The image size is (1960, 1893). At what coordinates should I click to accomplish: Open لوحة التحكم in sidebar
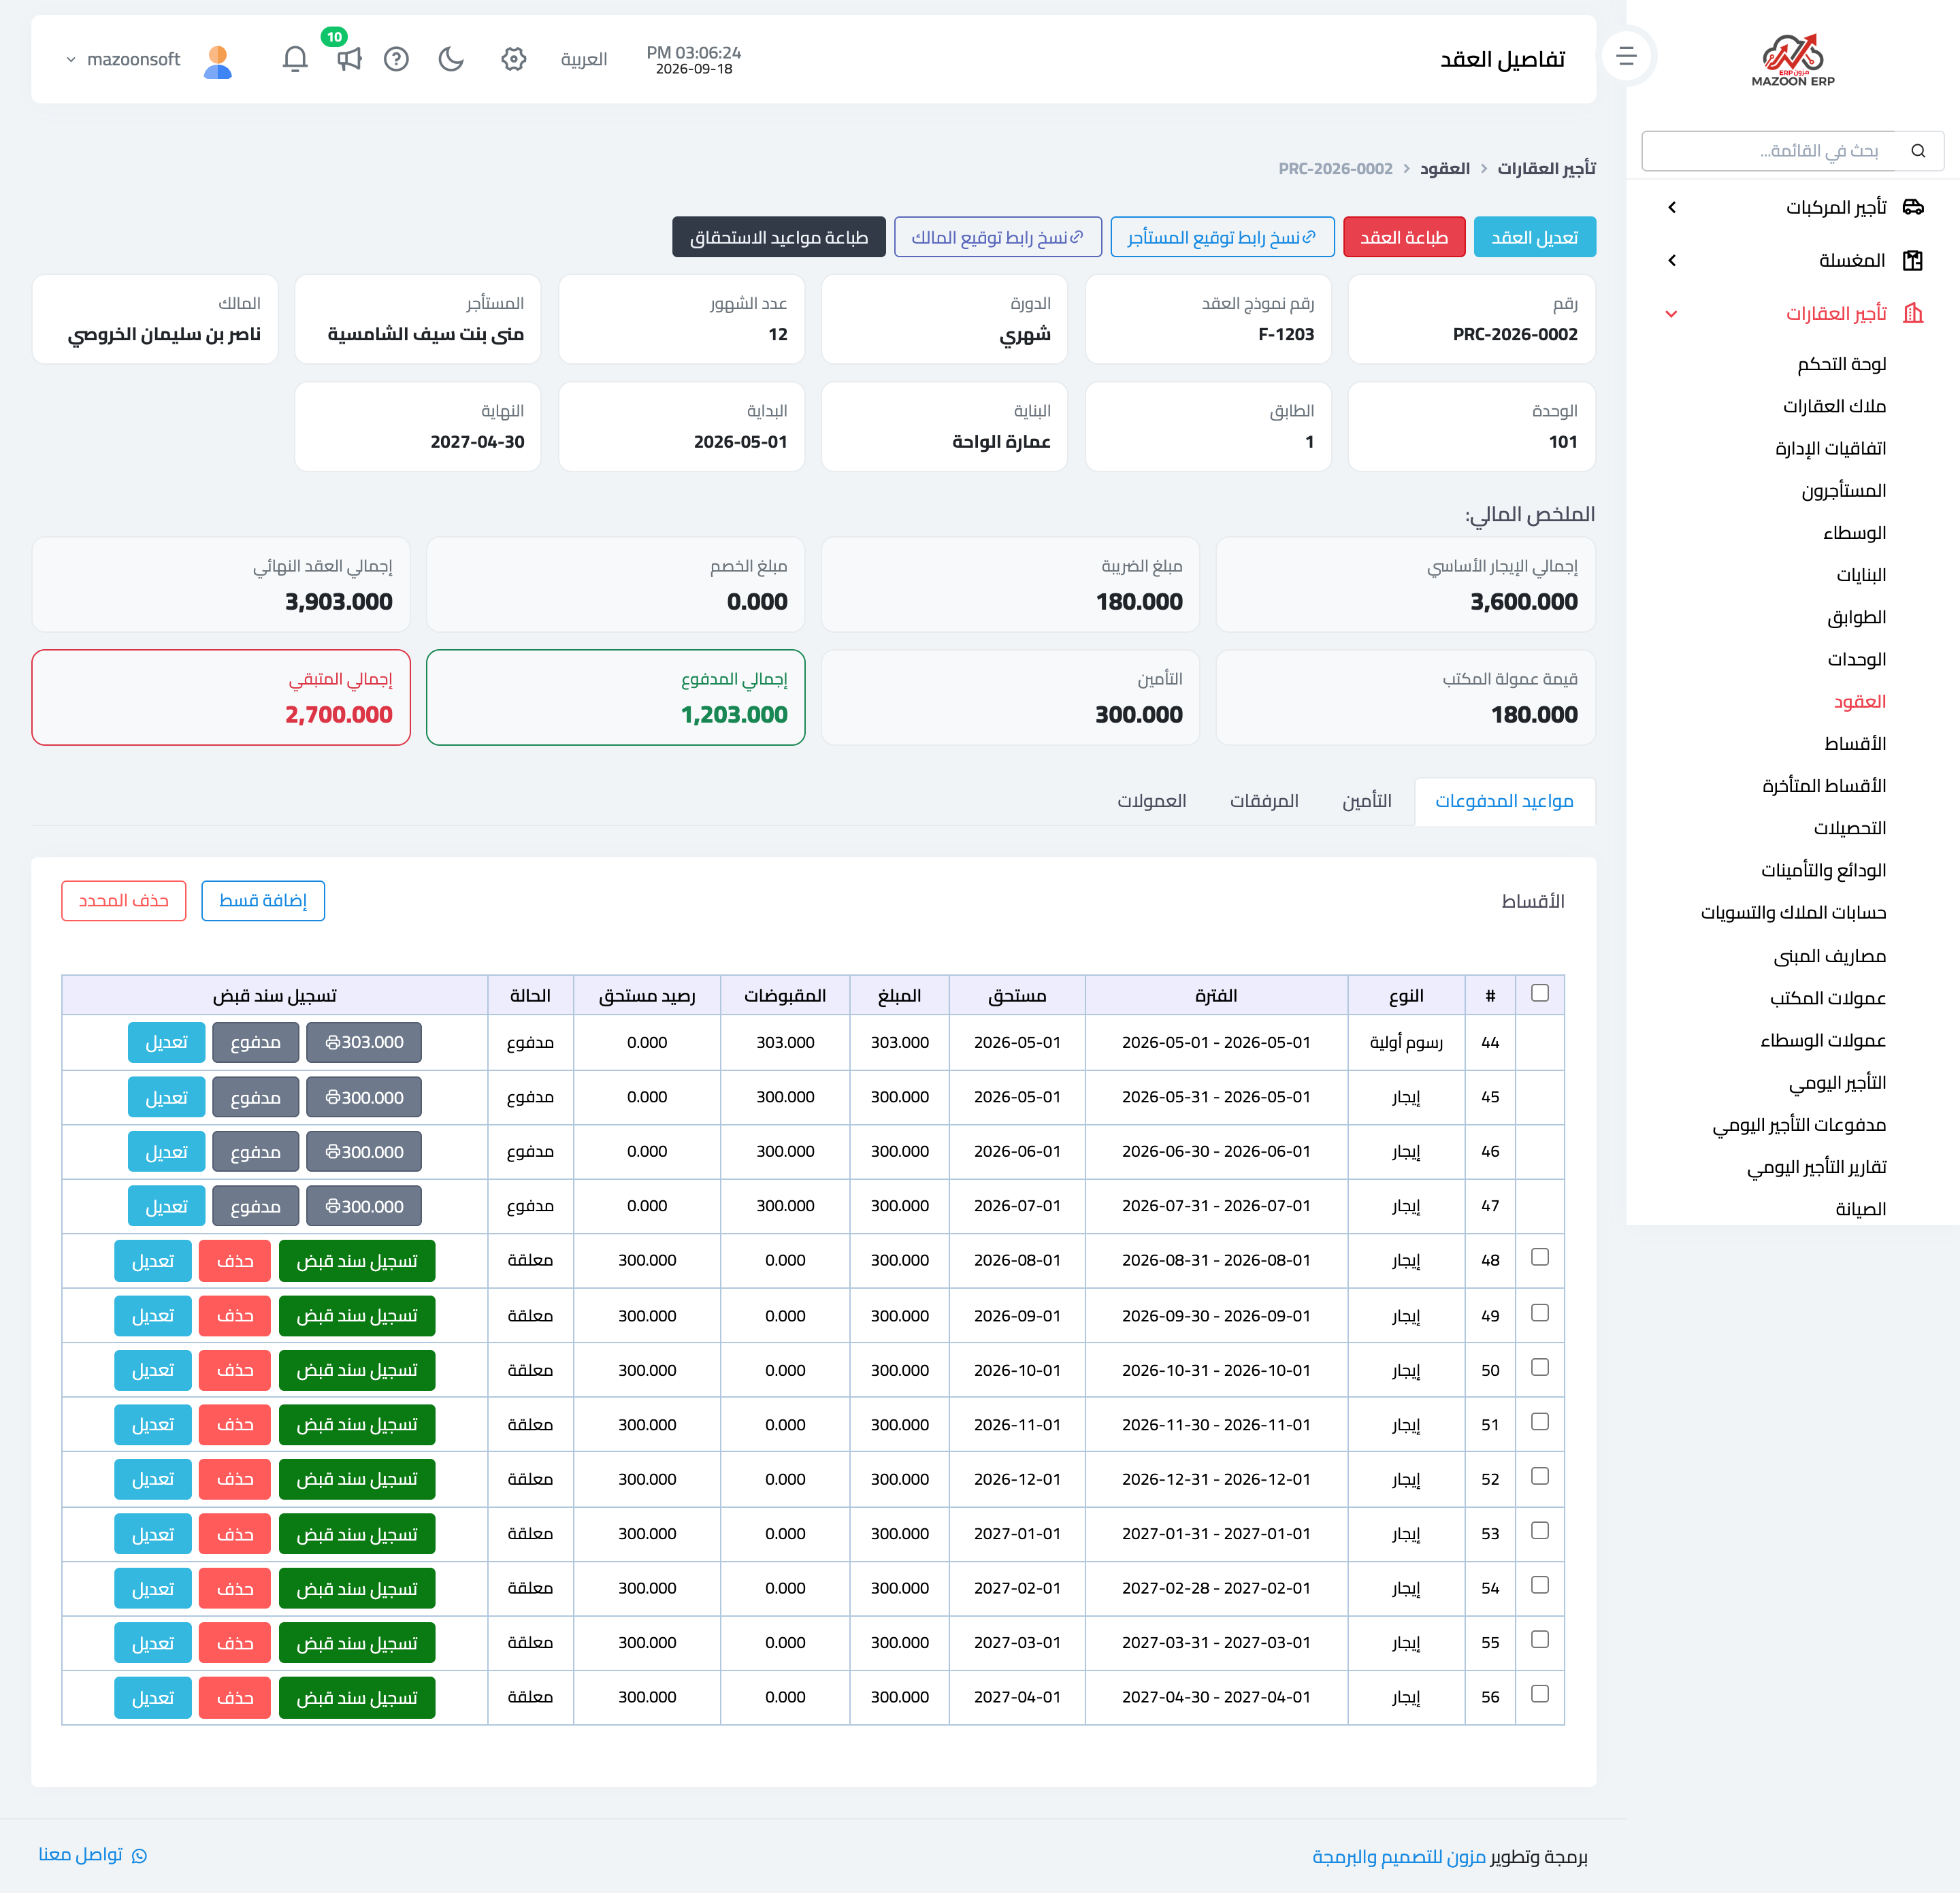[1841, 364]
